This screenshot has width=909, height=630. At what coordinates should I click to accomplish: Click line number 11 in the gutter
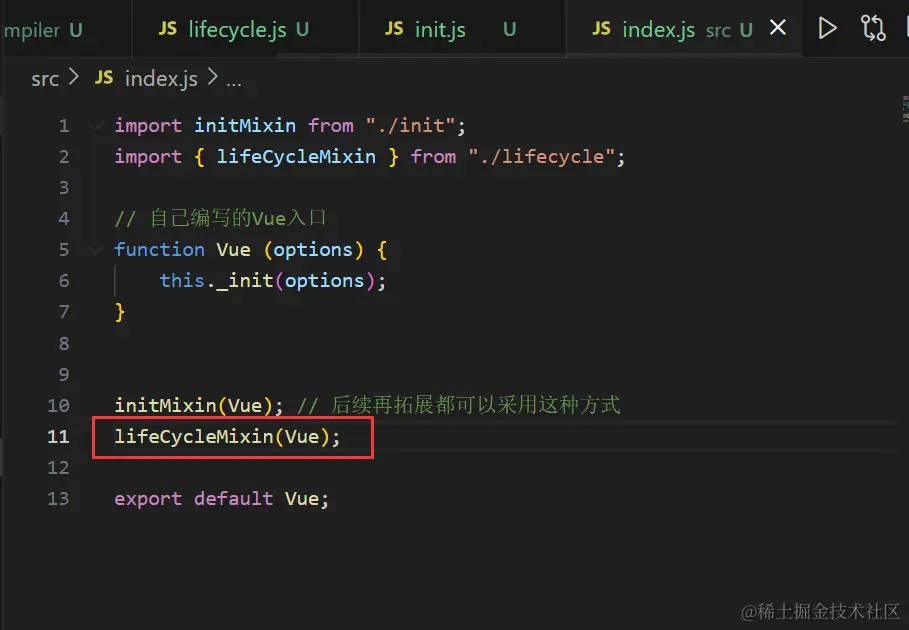[x=59, y=436]
